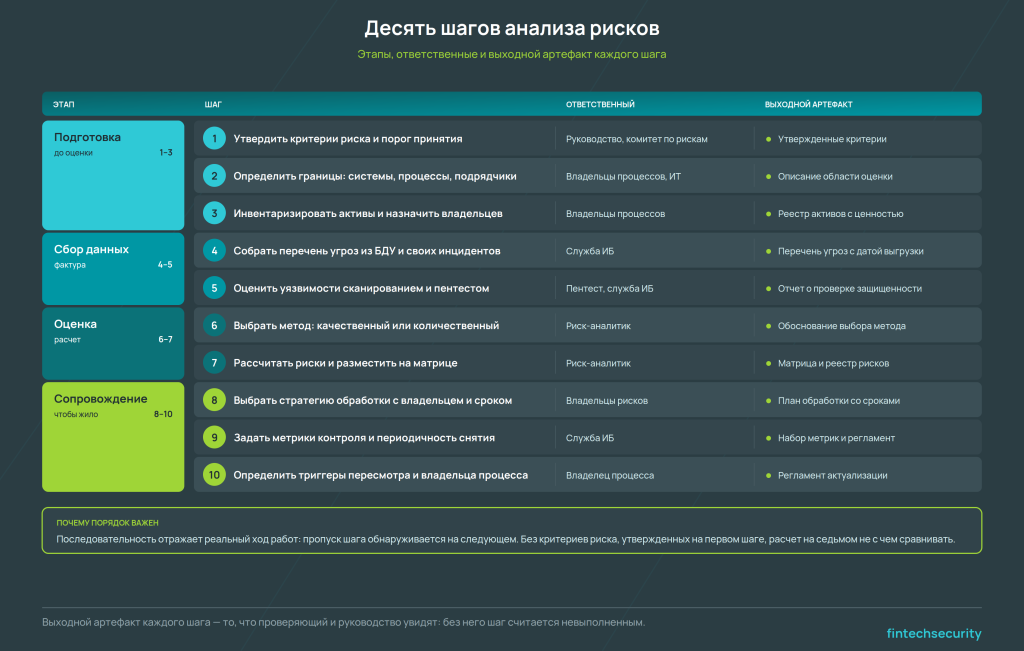This screenshot has width=1024, height=651.
Task: Select step text Определить границы: системы, процессы, подрядчики
Action: pos(375,176)
